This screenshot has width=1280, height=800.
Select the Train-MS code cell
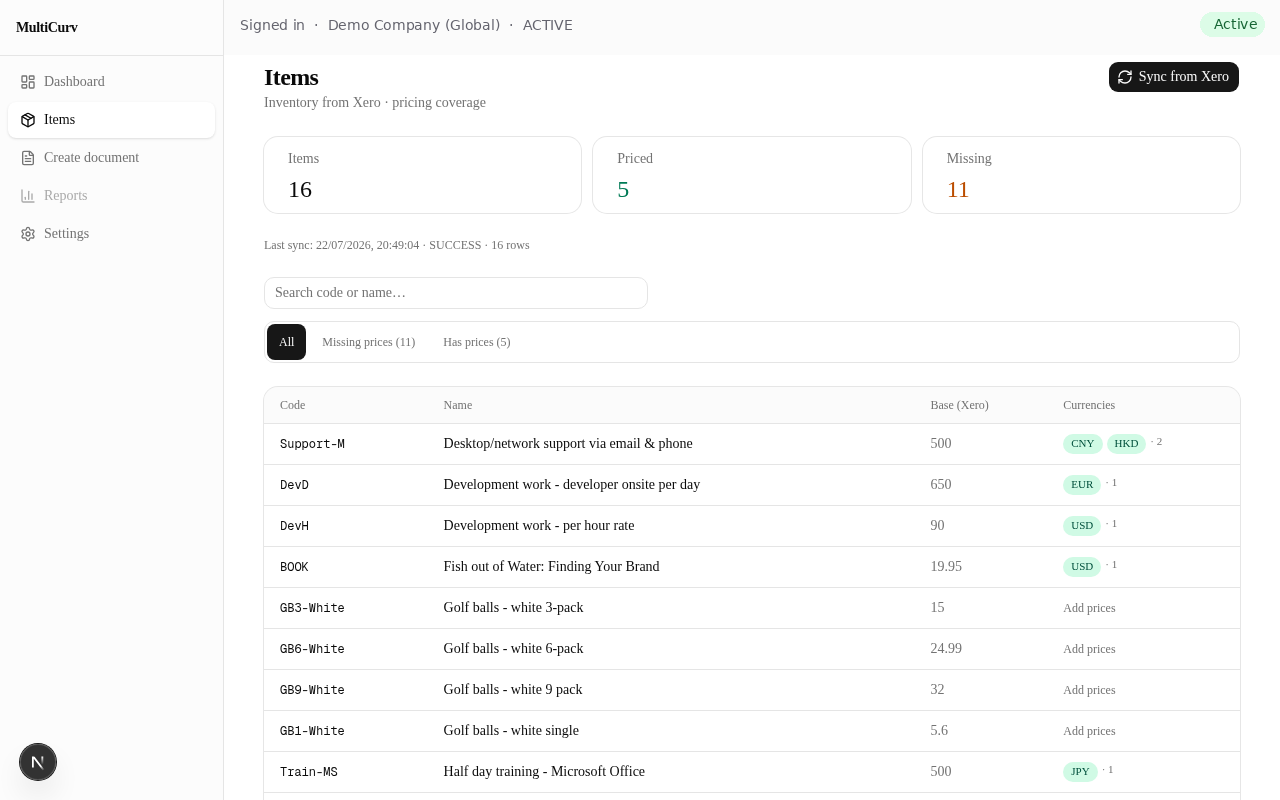pos(309,772)
